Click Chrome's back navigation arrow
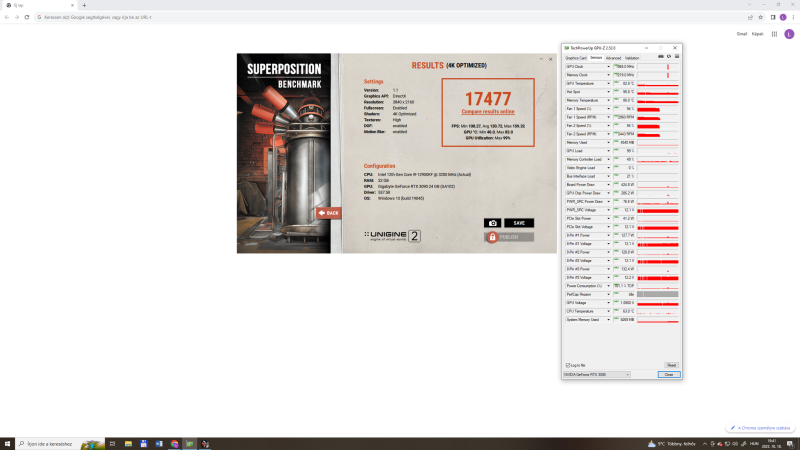Viewport: 800px width, 450px height. 7,17
